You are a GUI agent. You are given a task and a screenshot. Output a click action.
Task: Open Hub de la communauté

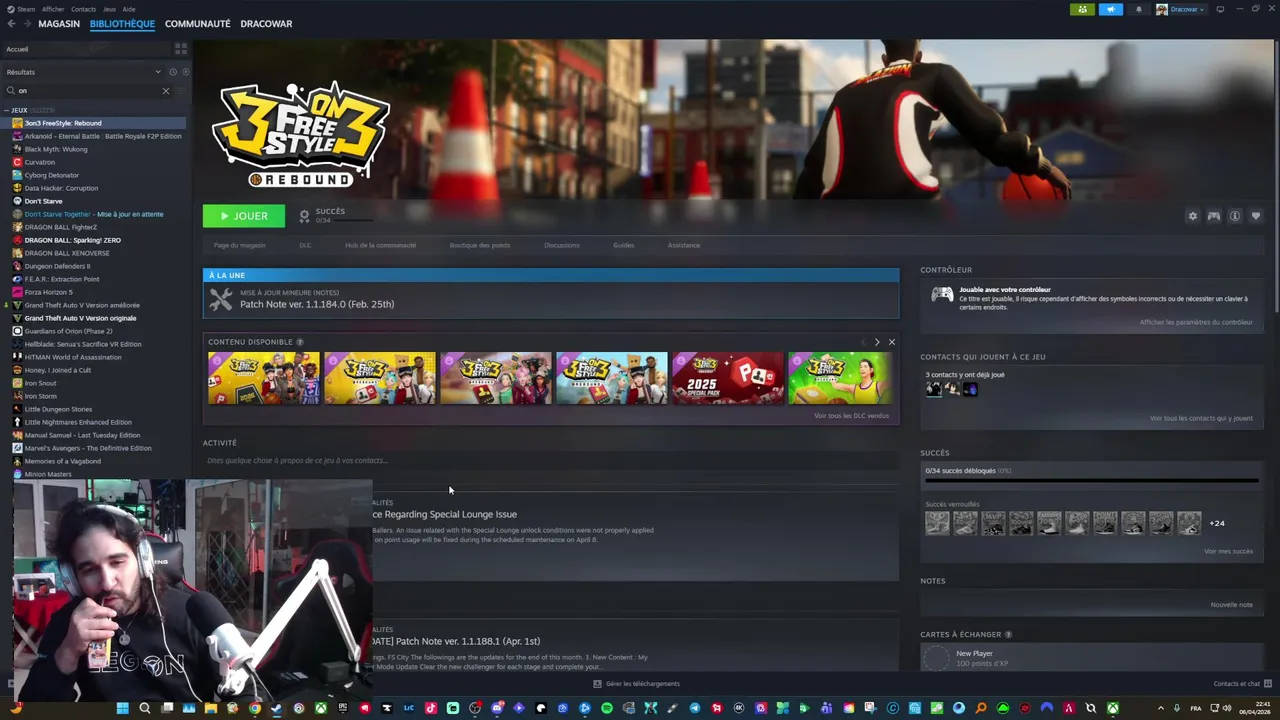(x=380, y=245)
